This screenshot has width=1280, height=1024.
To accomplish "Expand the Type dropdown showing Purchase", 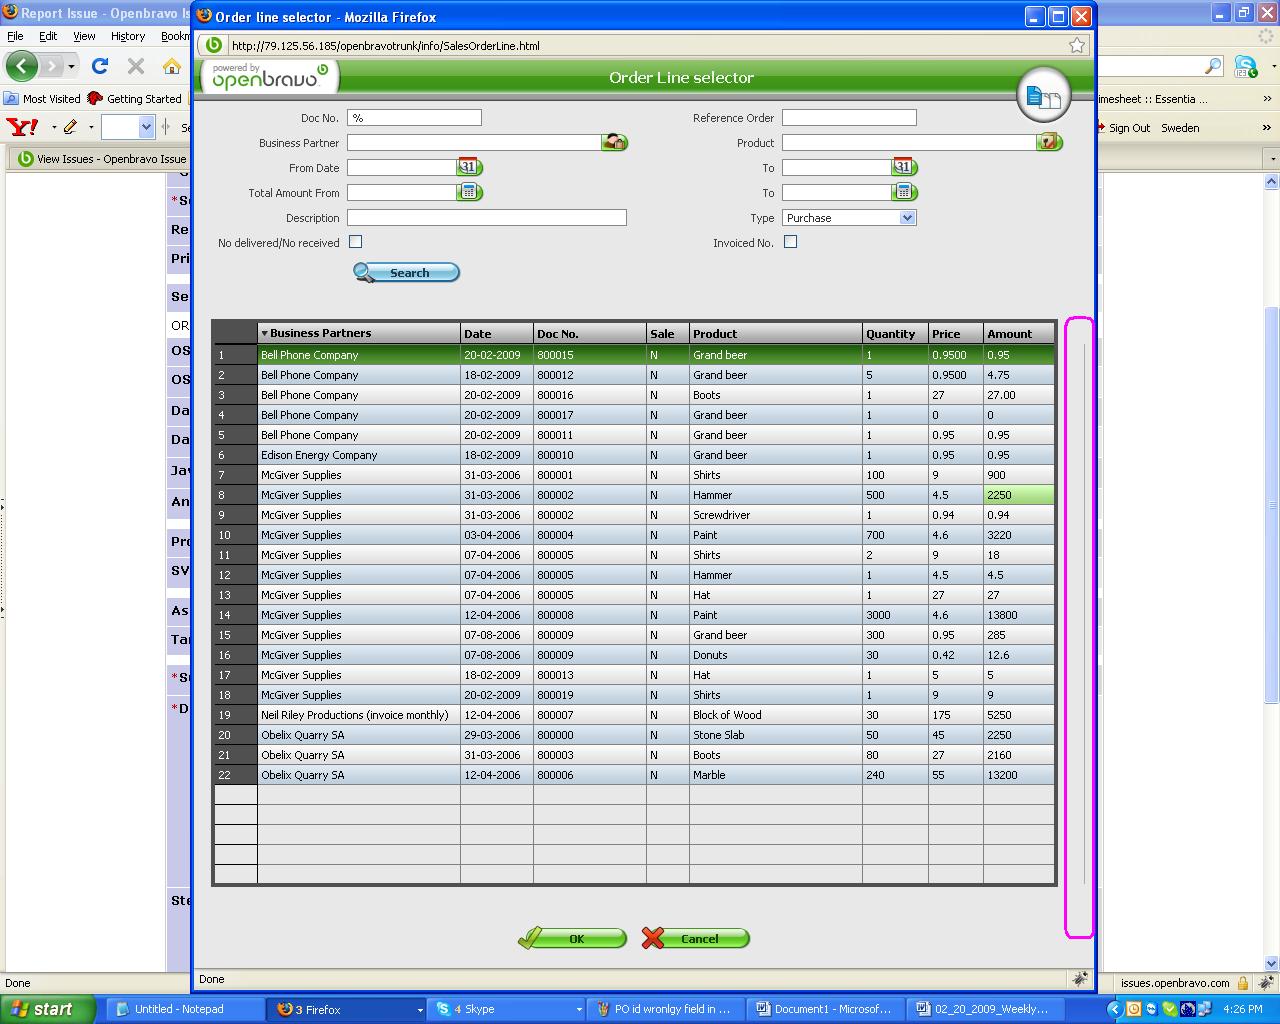I will pyautogui.click(x=848, y=218).
